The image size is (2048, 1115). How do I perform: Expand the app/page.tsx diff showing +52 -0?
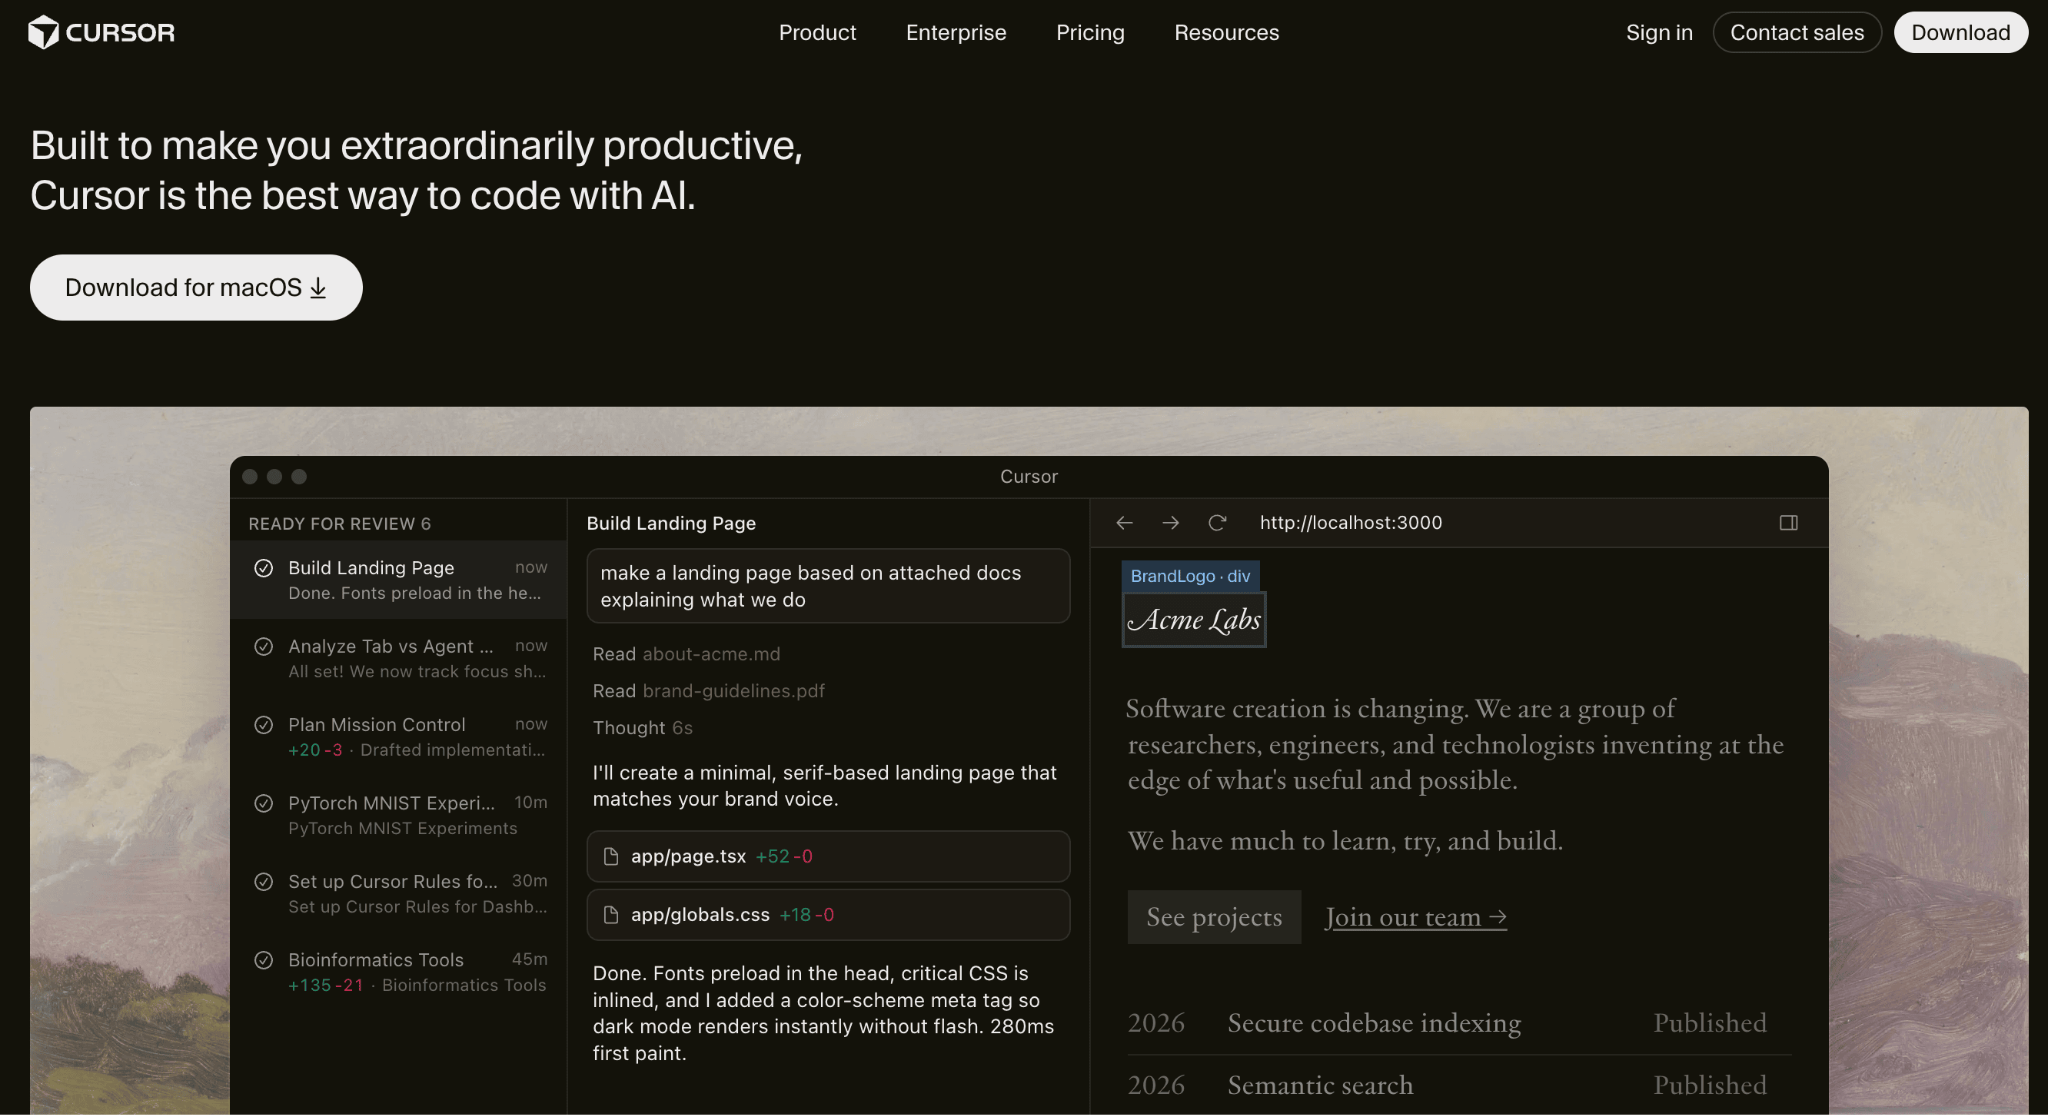828,856
